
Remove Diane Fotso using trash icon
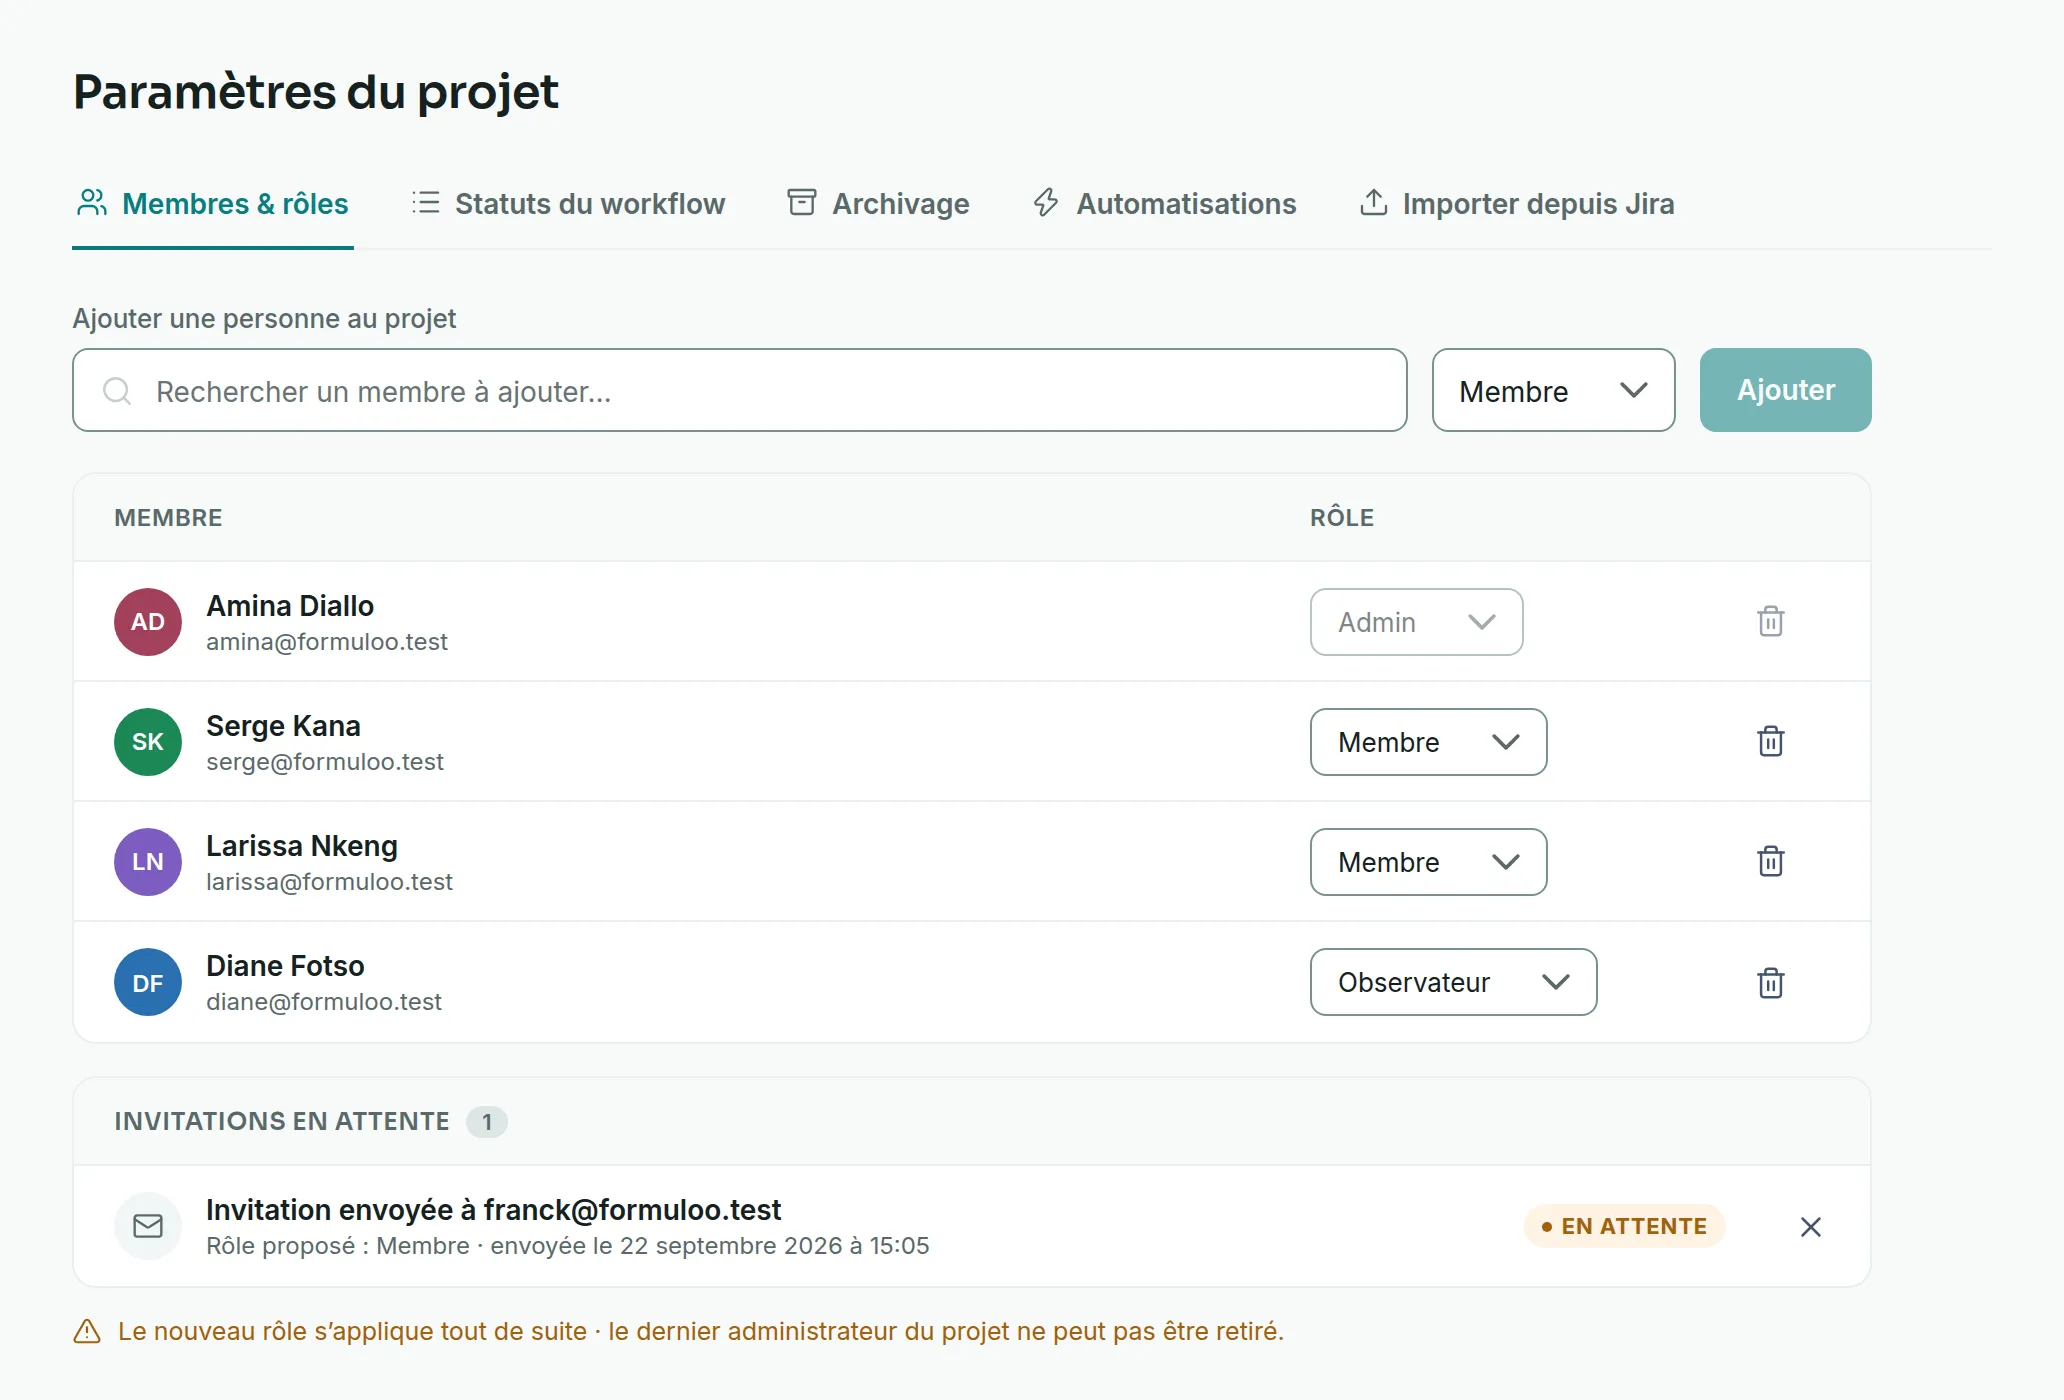pyautogui.click(x=1770, y=982)
